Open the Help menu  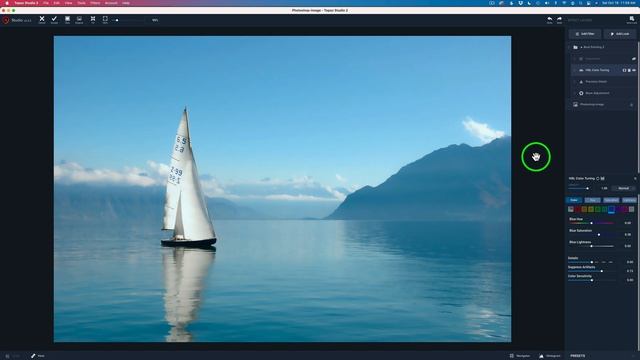tap(126, 3)
